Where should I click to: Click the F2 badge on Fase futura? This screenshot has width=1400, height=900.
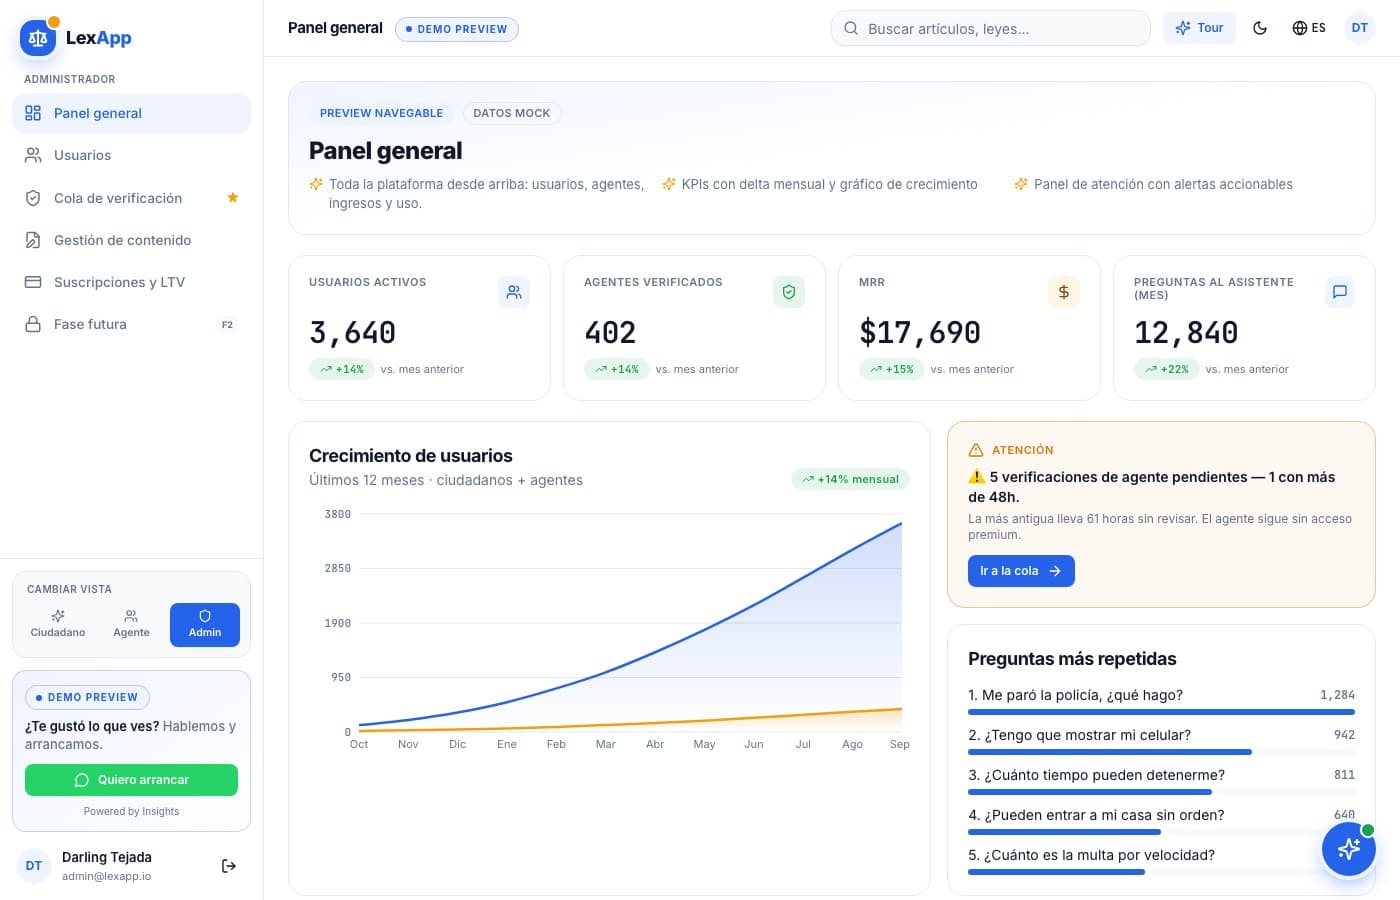[x=227, y=324]
